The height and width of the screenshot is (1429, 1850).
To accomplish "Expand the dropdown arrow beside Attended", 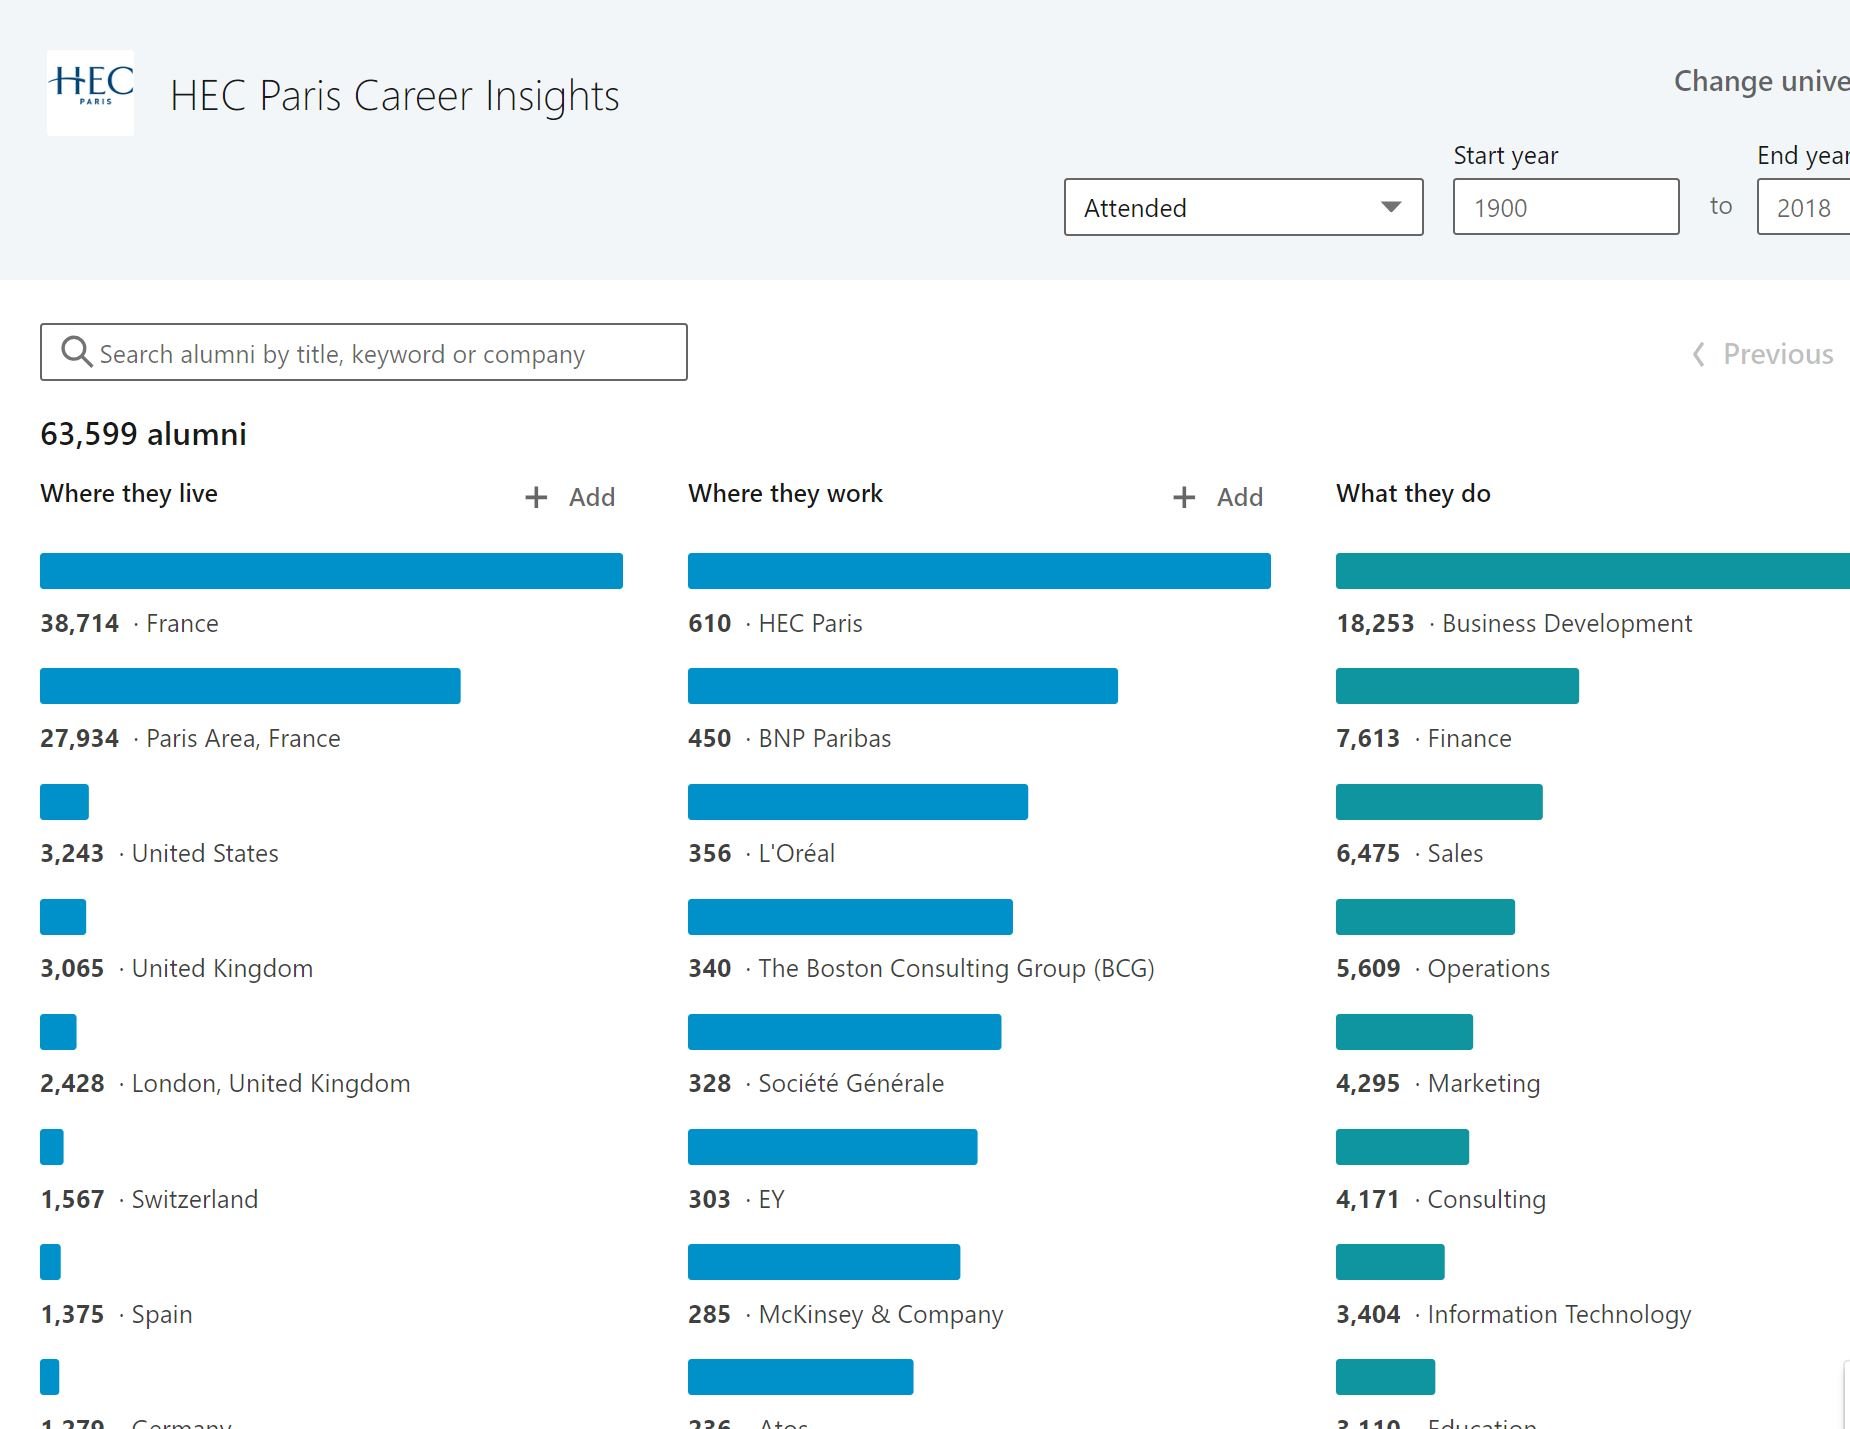I will pos(1392,207).
